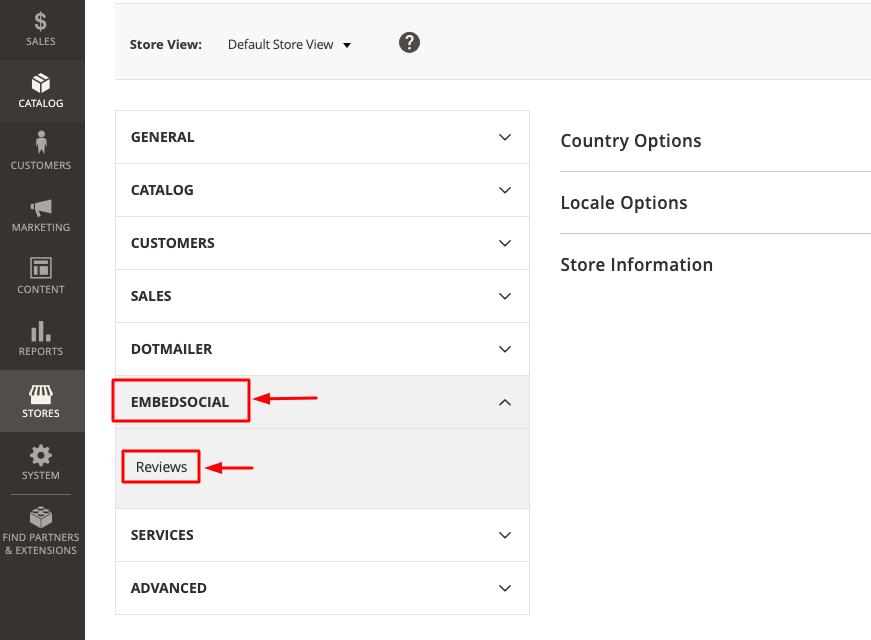The image size is (871, 640).
Task: Collapse the EmbedSocial section
Action: pos(322,402)
